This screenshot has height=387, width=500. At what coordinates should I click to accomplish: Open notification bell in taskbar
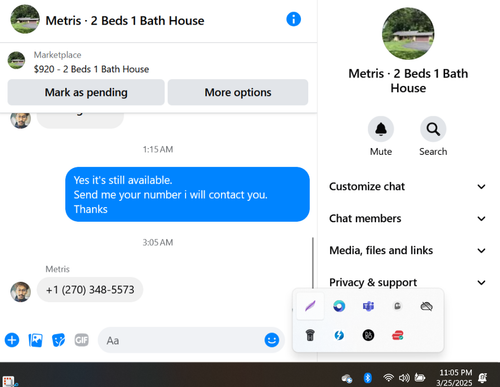click(x=483, y=378)
